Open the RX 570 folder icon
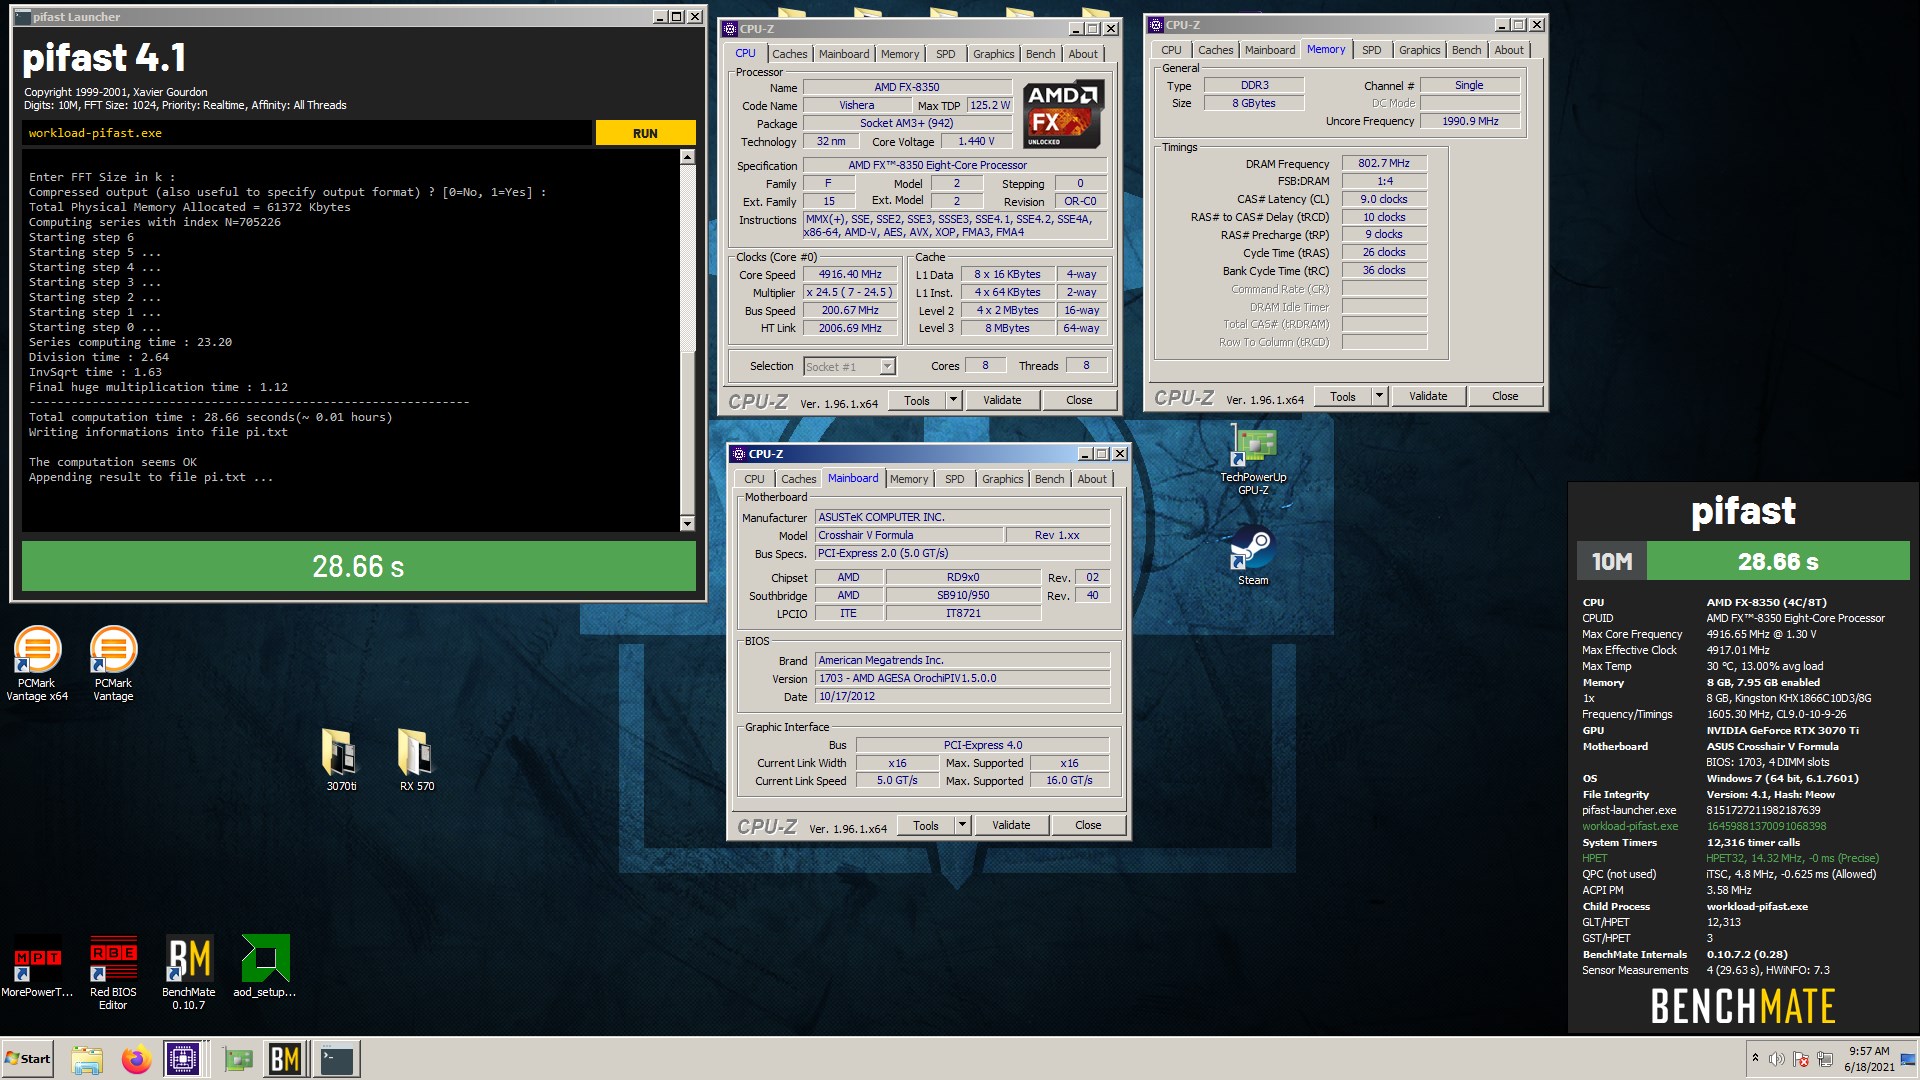 tap(416, 759)
